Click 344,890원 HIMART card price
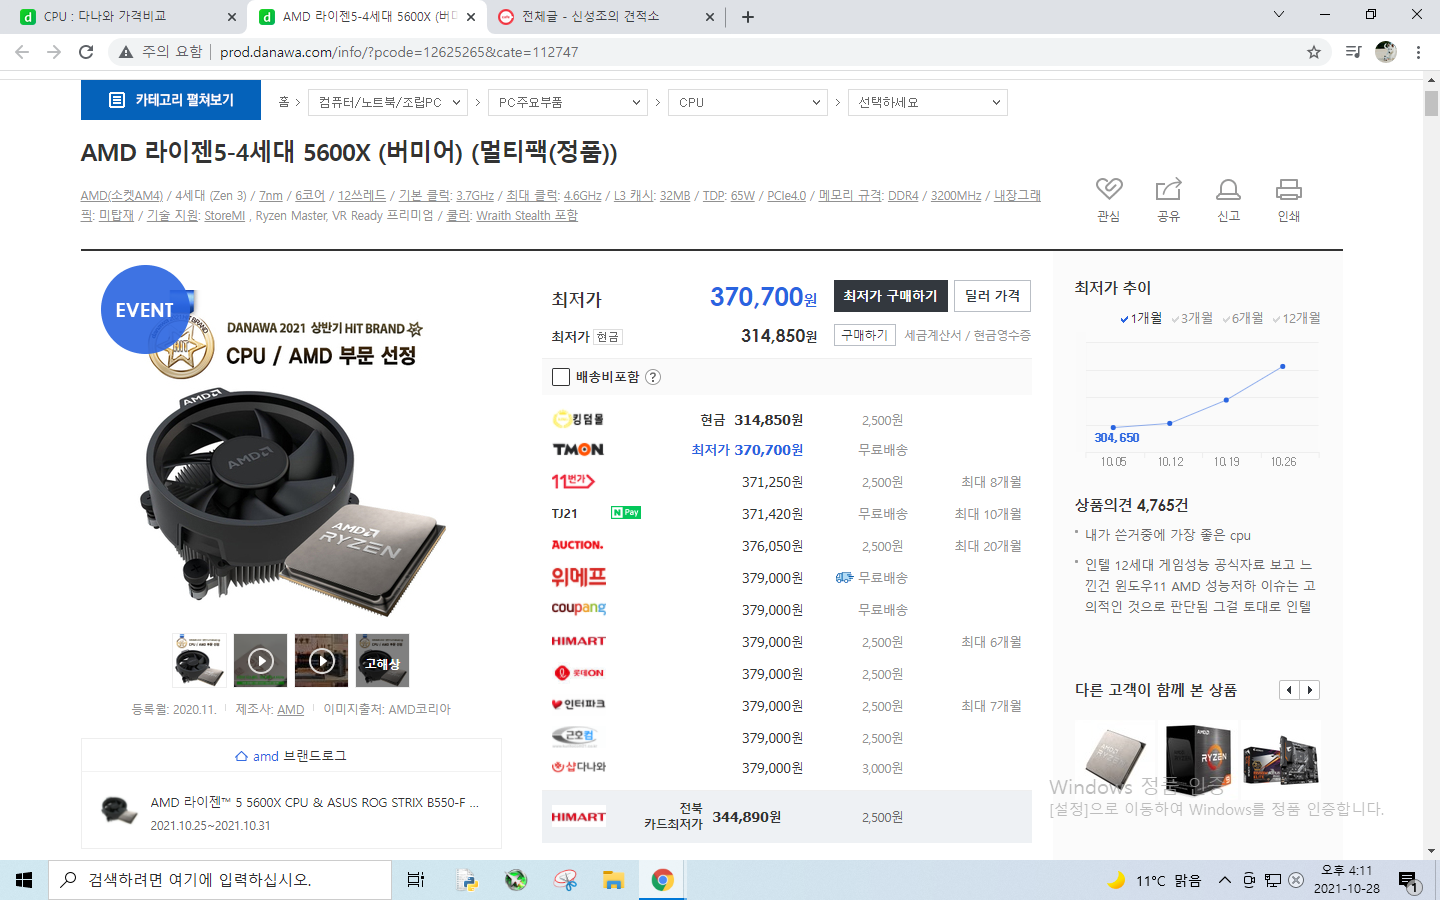 tap(747, 817)
